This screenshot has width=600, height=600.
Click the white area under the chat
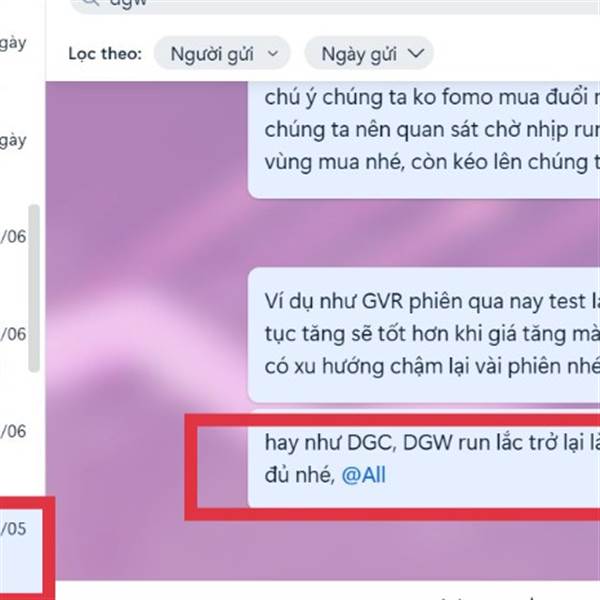pos(325,590)
